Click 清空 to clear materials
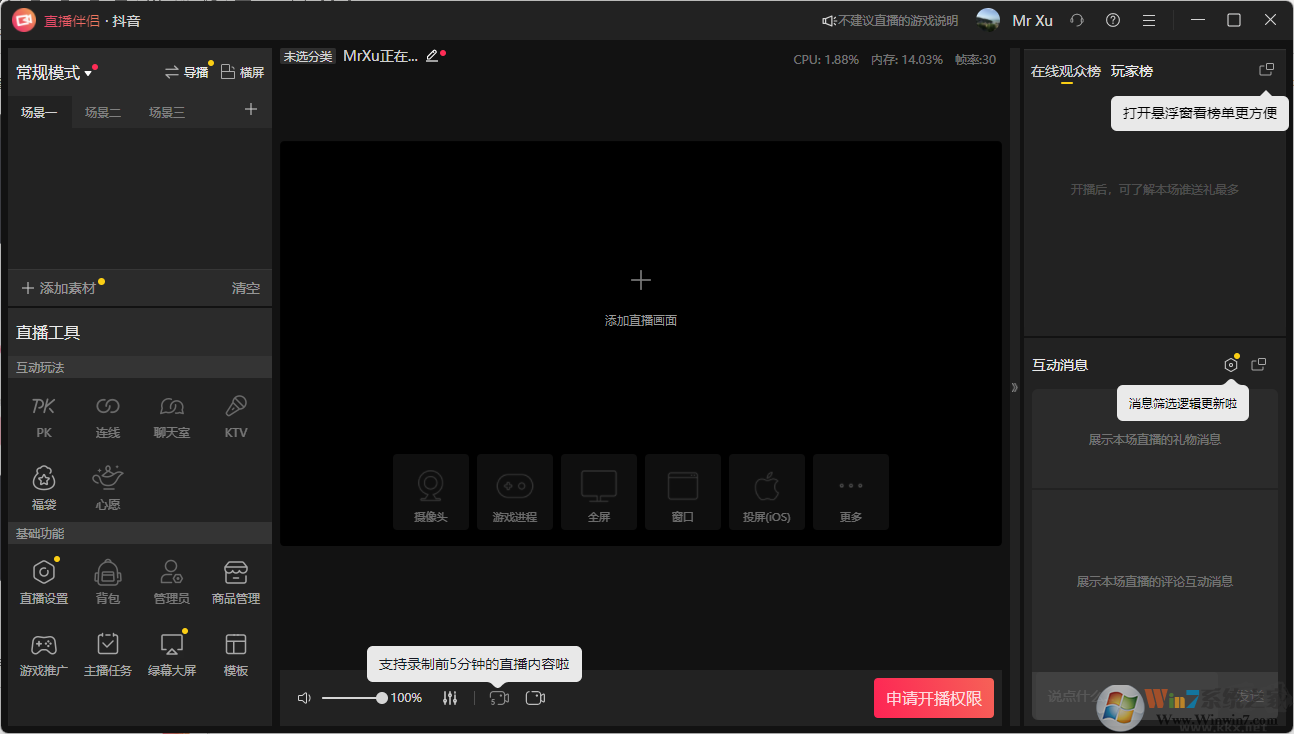This screenshot has height=734, width=1294. [x=246, y=288]
